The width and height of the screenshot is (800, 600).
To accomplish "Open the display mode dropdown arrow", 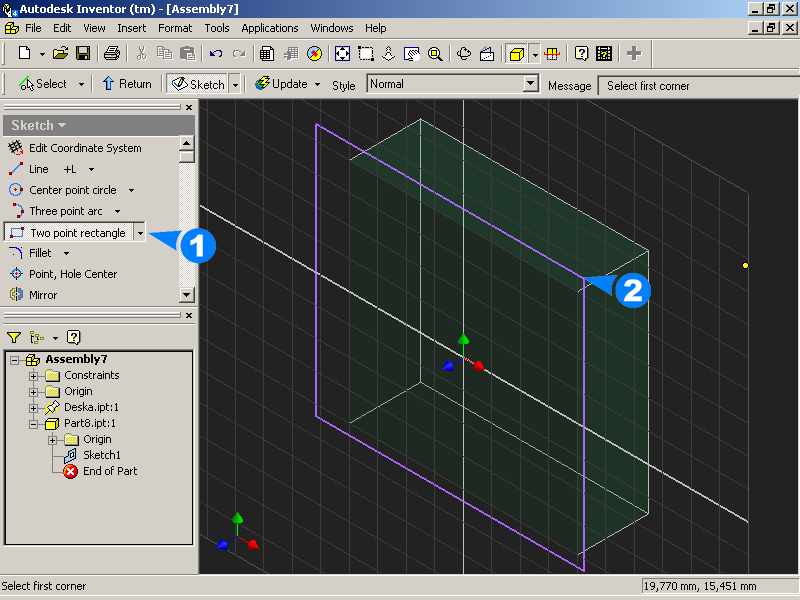I will 534,54.
